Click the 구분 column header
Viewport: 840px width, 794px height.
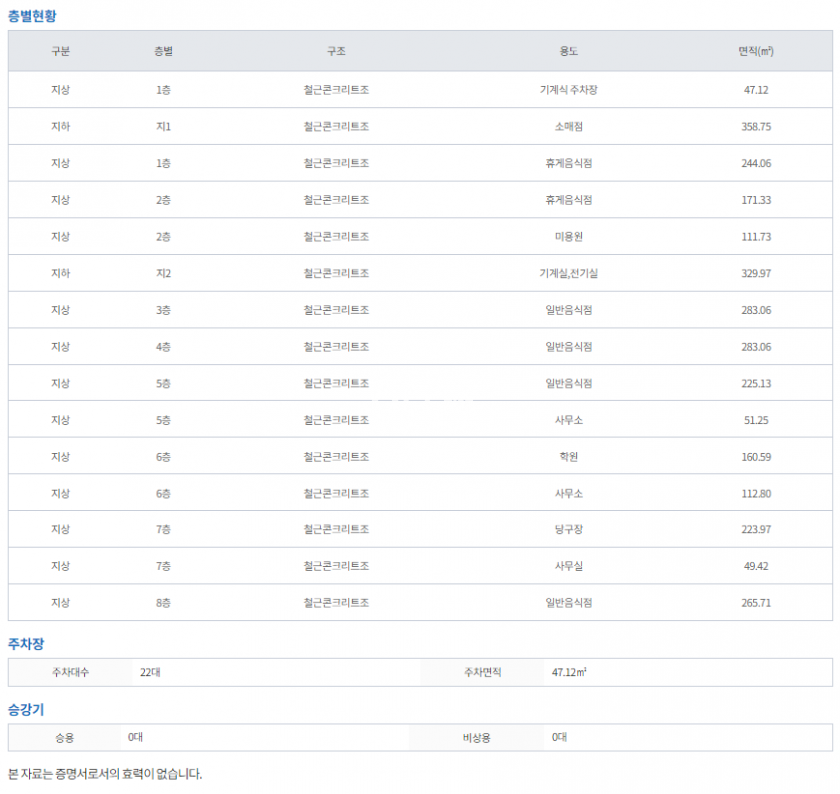point(60,51)
